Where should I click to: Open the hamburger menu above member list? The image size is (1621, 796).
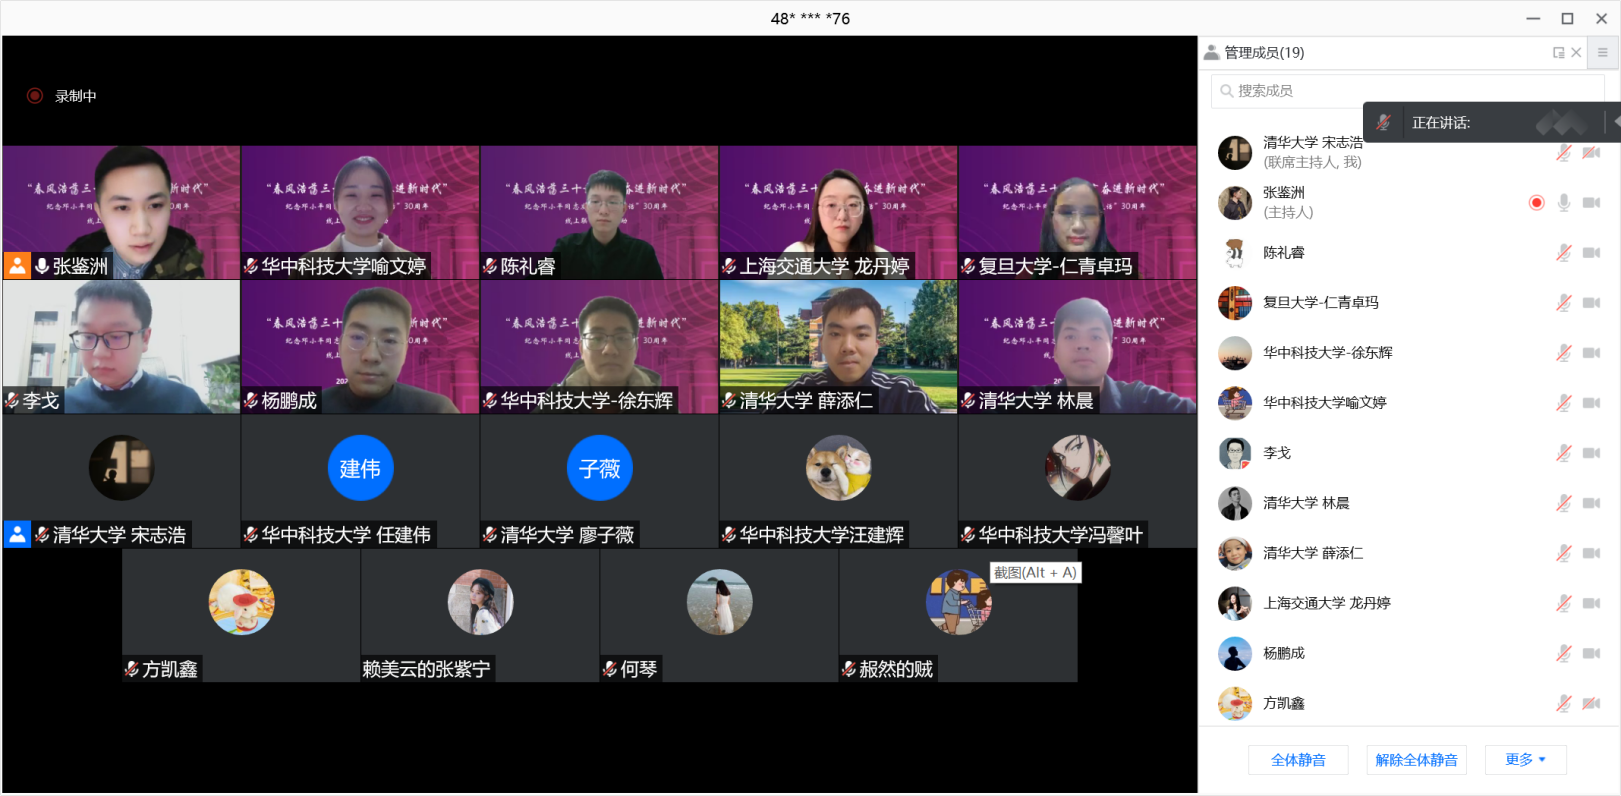click(x=1602, y=53)
